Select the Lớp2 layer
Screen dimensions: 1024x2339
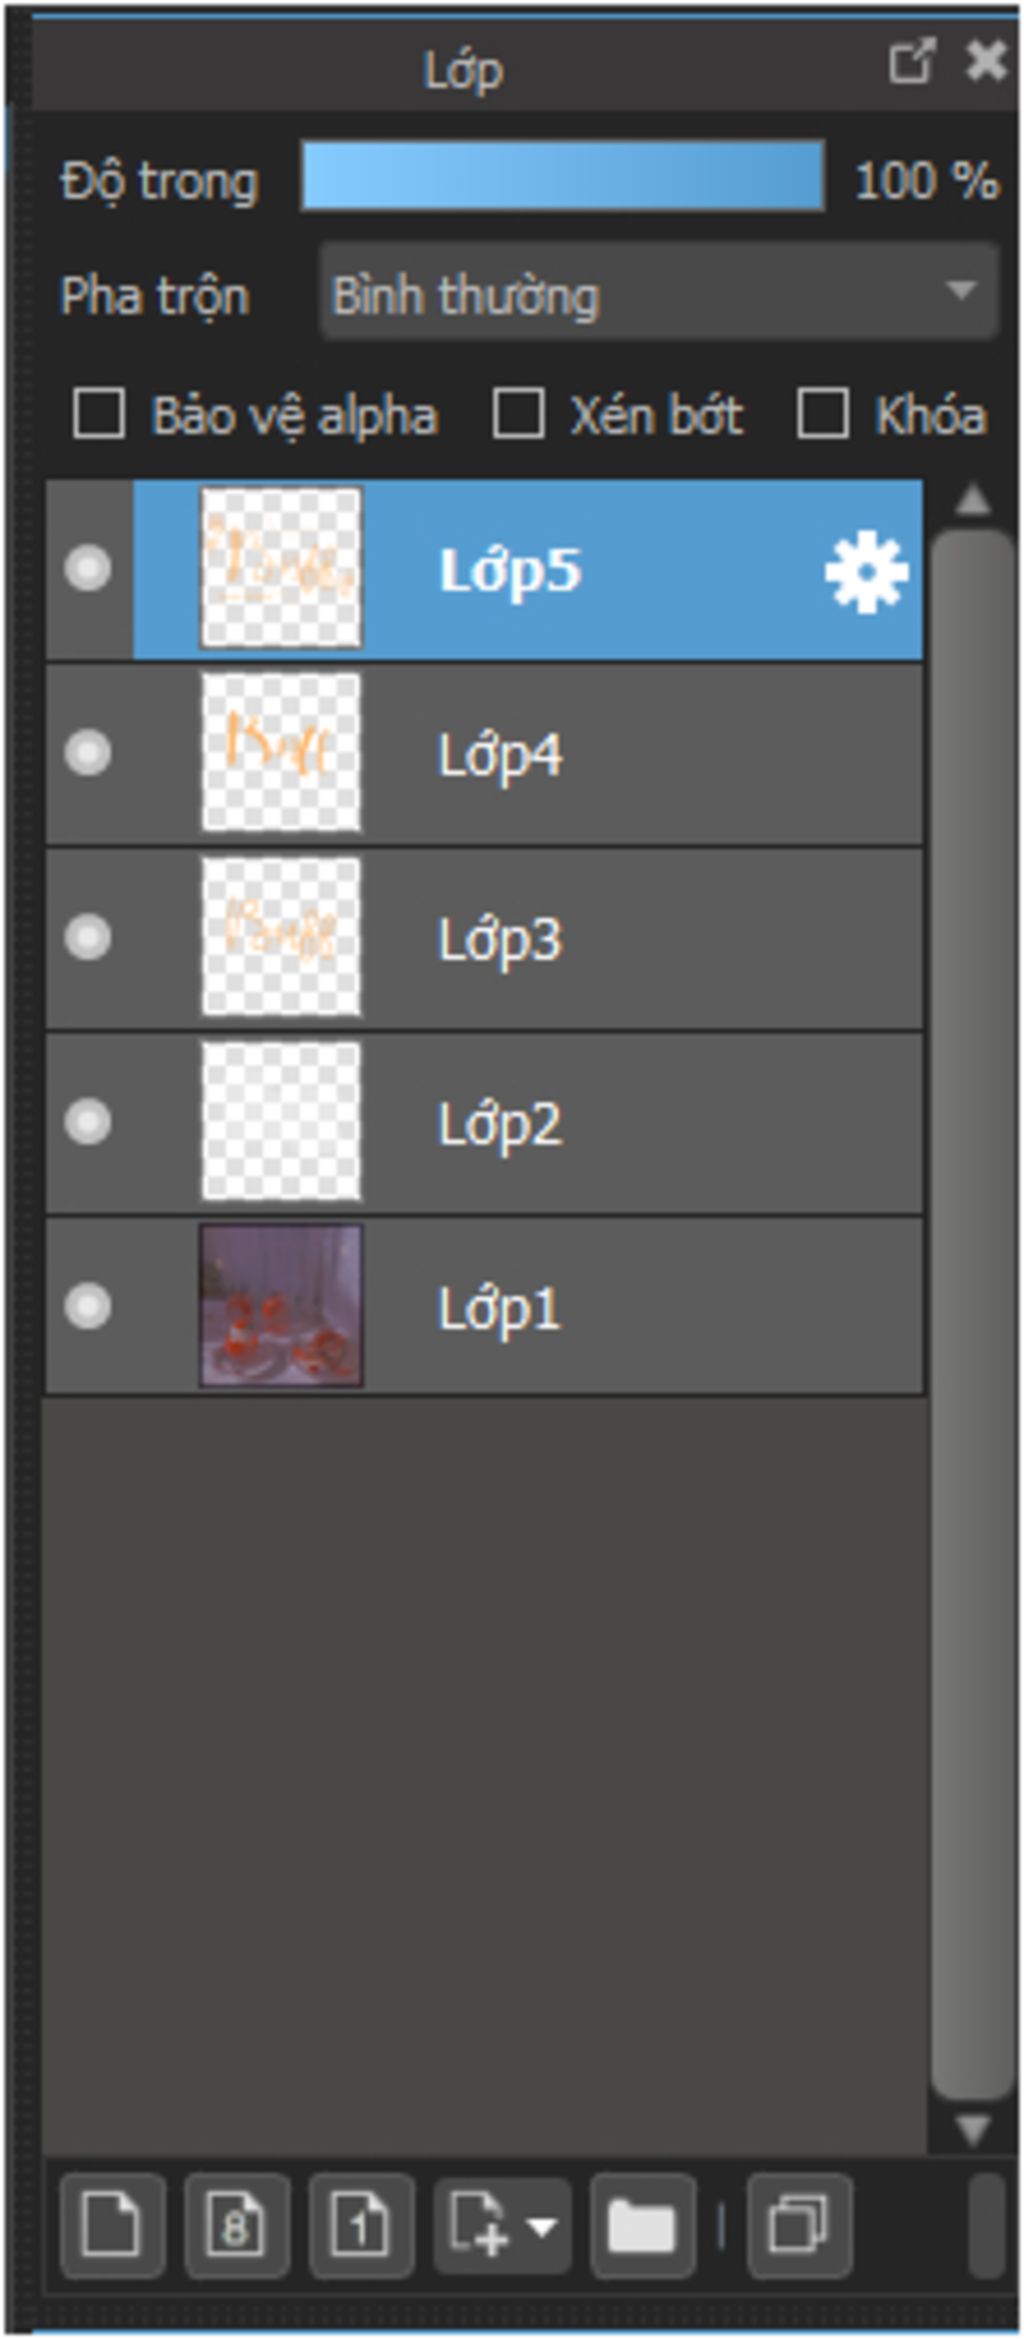(484, 1122)
